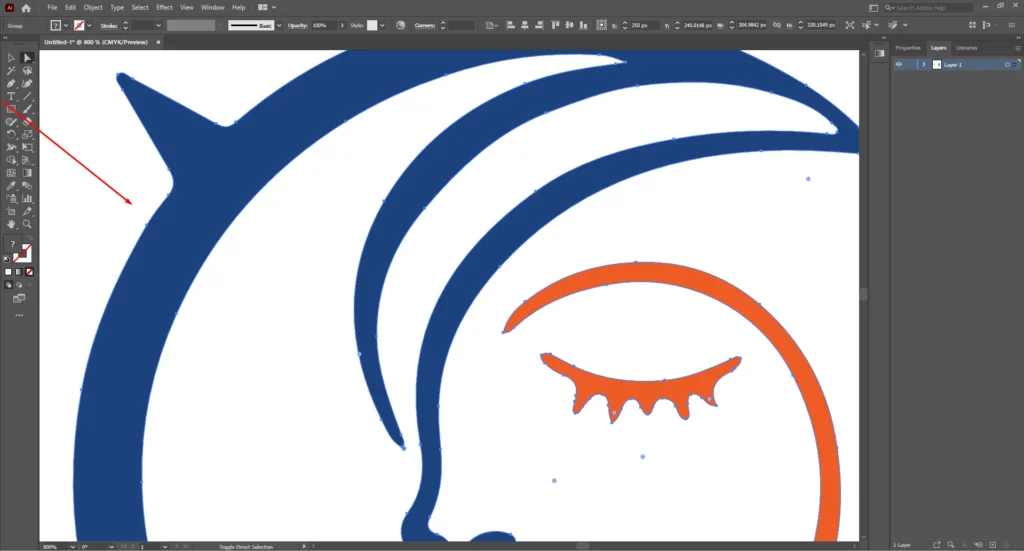Enable Draw Normal mode

click(x=8, y=285)
